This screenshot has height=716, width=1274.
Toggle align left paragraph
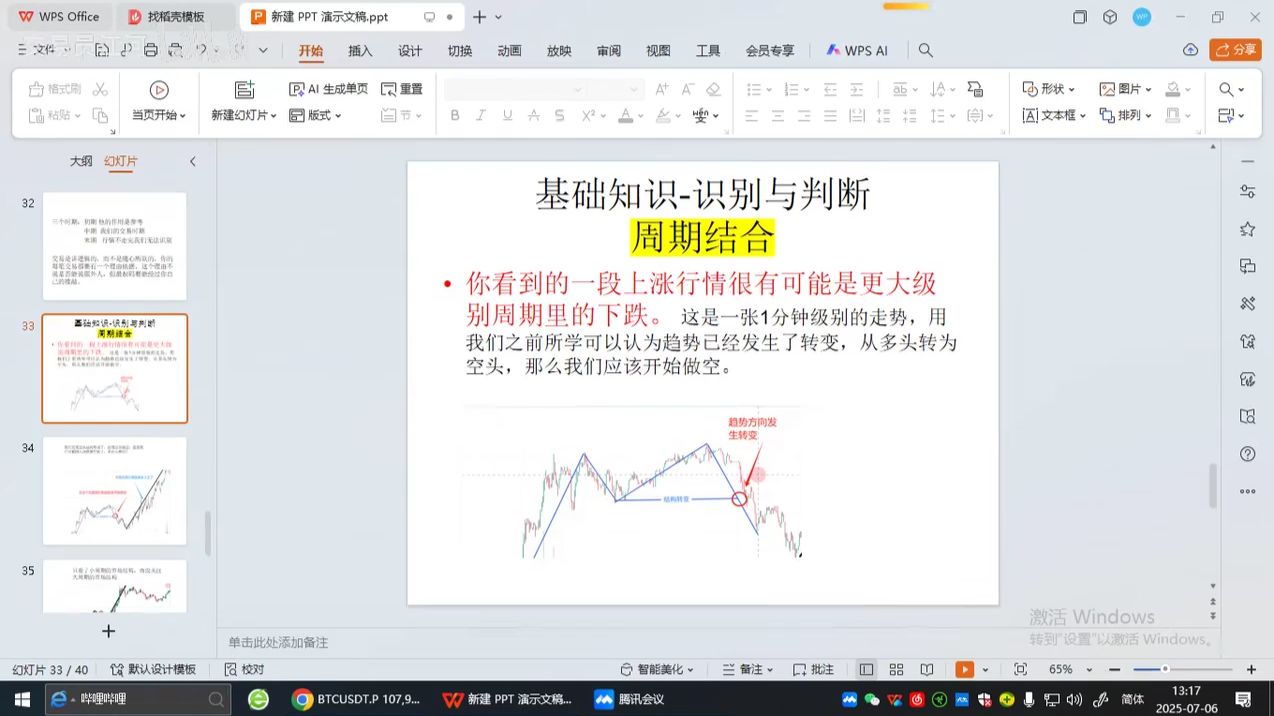click(752, 115)
